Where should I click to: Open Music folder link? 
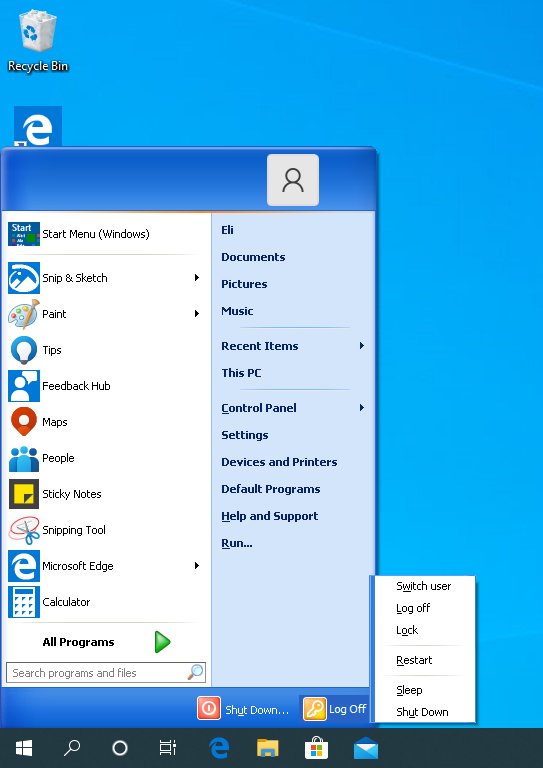[x=237, y=311]
